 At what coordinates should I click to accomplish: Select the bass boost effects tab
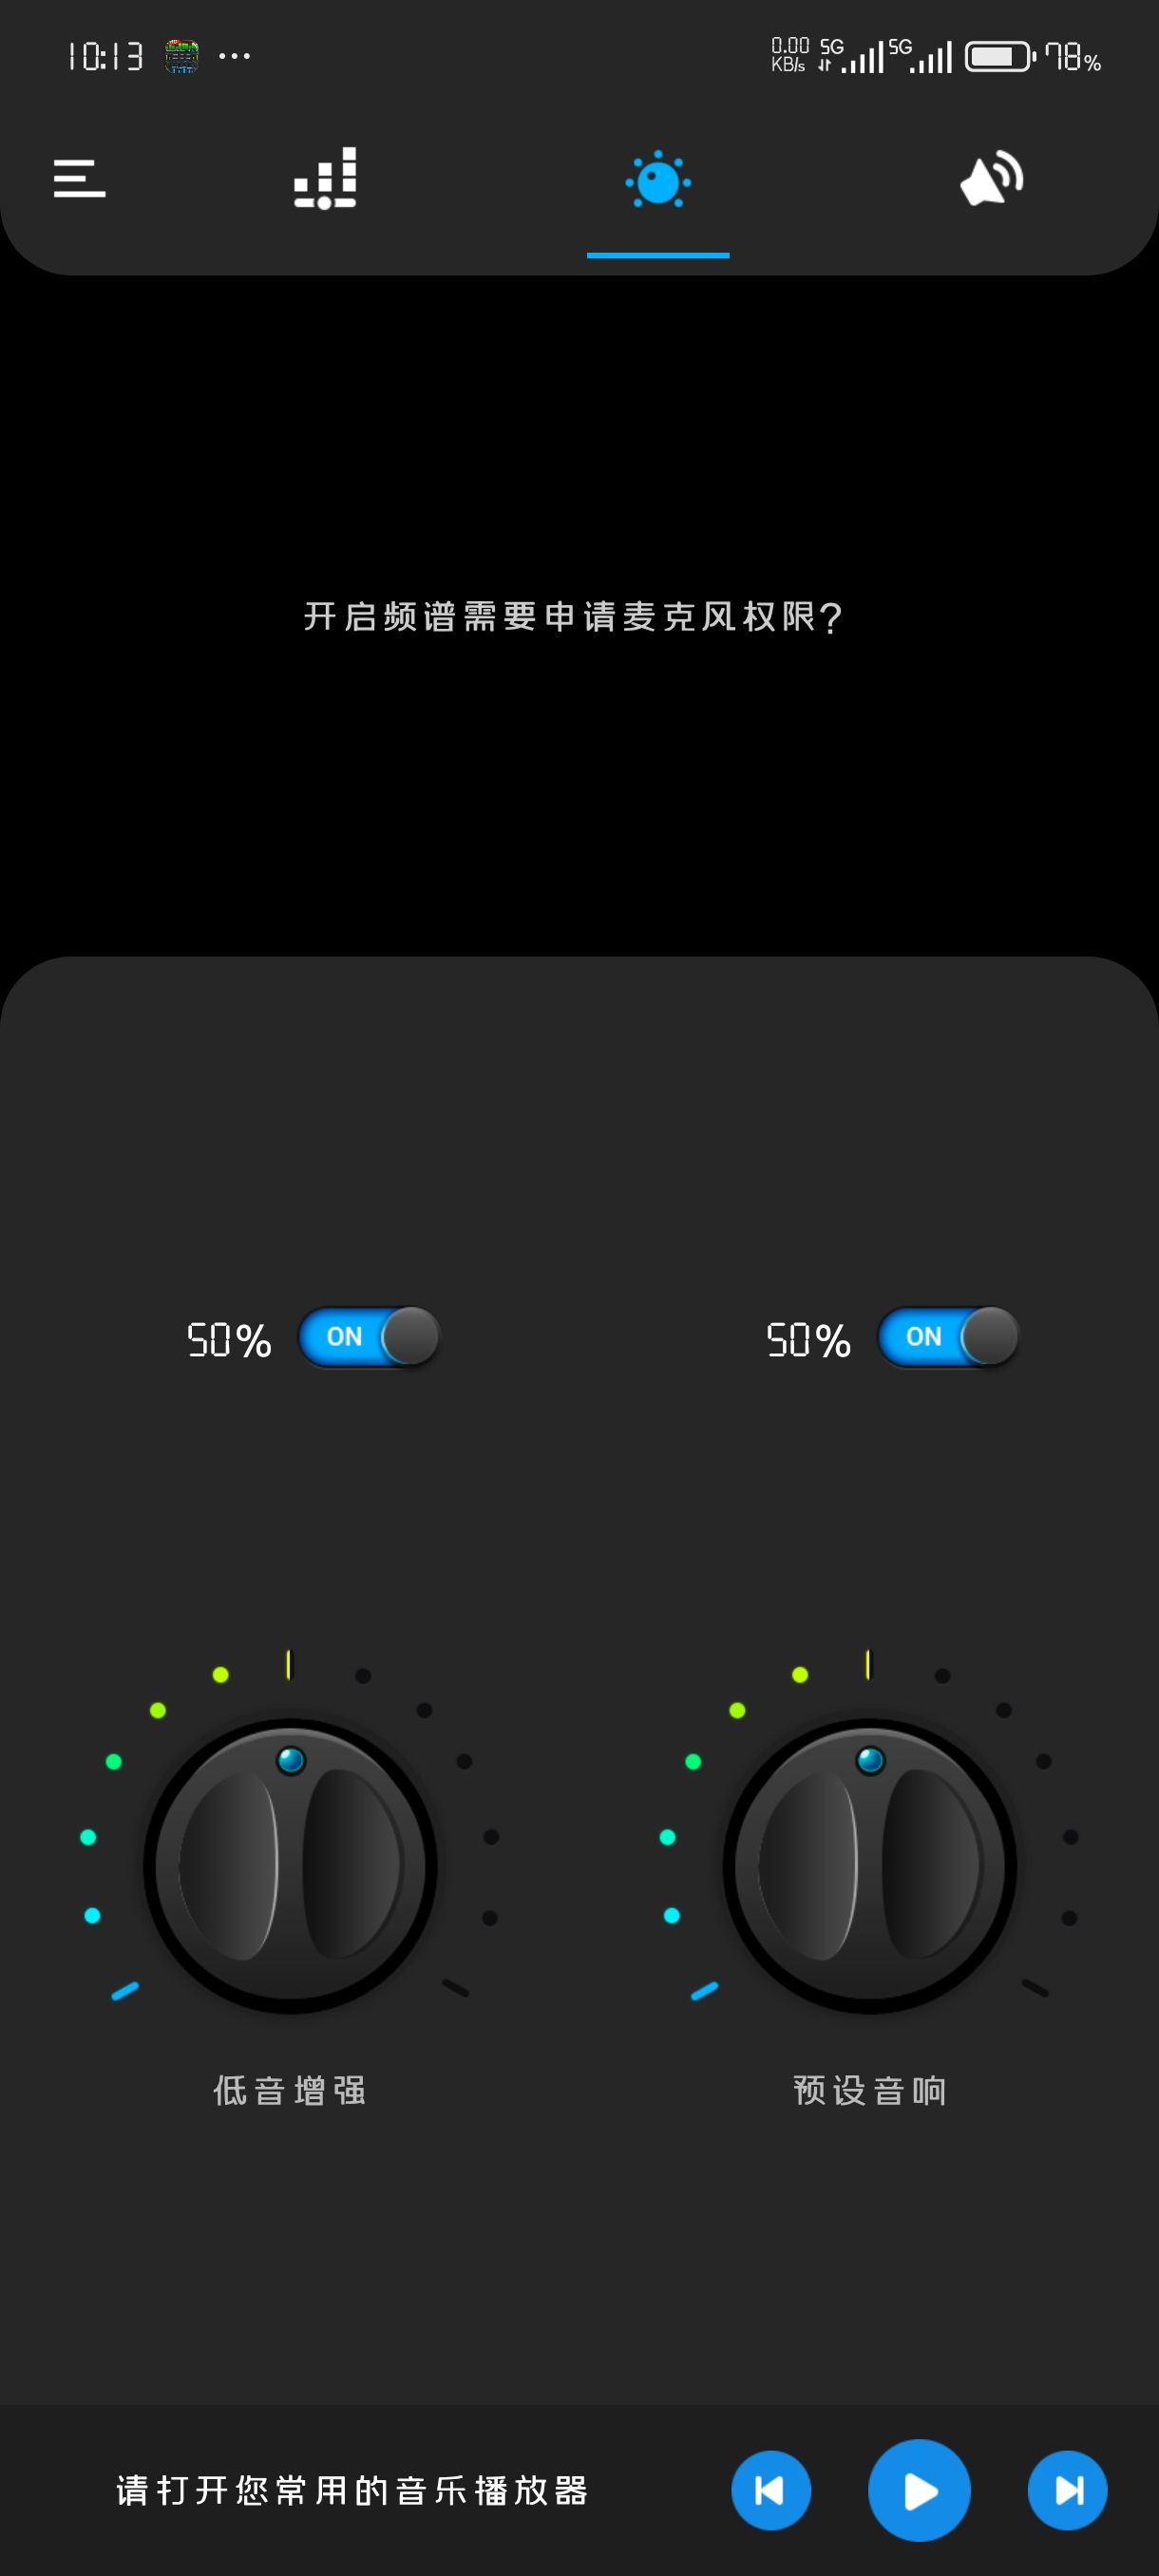(658, 180)
